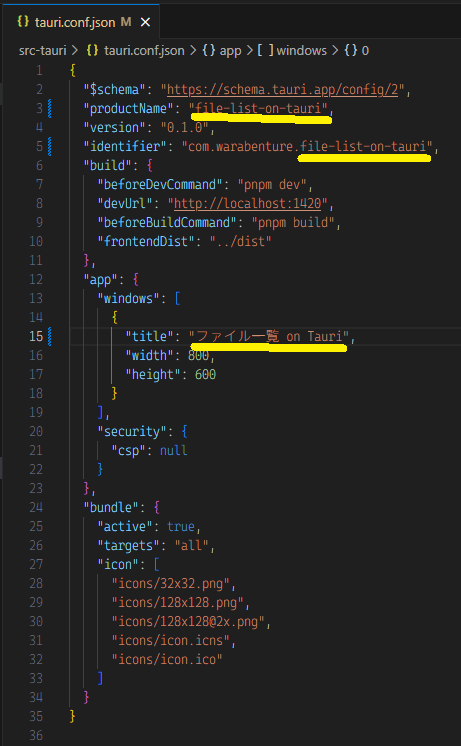Select the tauri.conf.json editor tab
The width and height of the screenshot is (461, 746).
coord(83,22)
